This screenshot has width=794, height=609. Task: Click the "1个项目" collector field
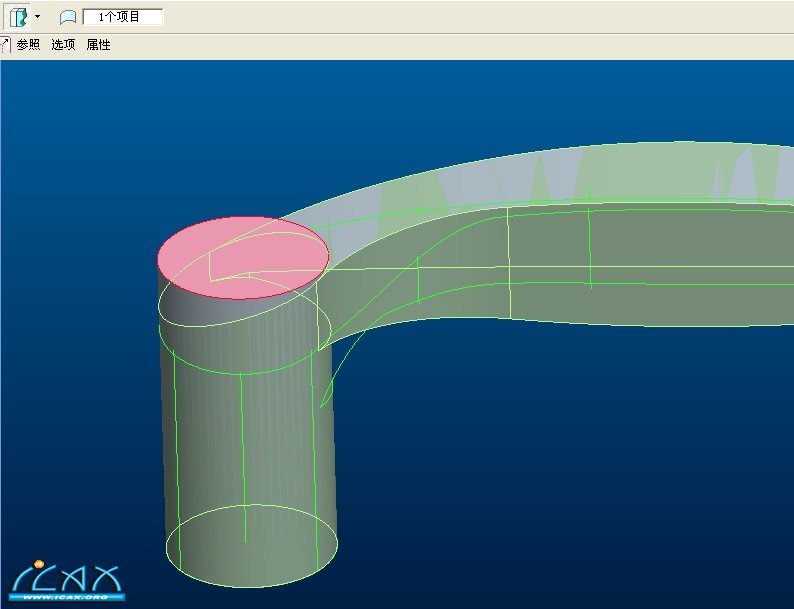click(122, 17)
